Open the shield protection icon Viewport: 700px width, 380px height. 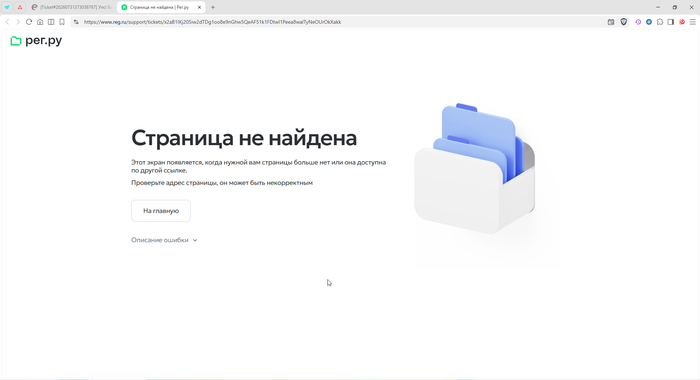click(624, 22)
